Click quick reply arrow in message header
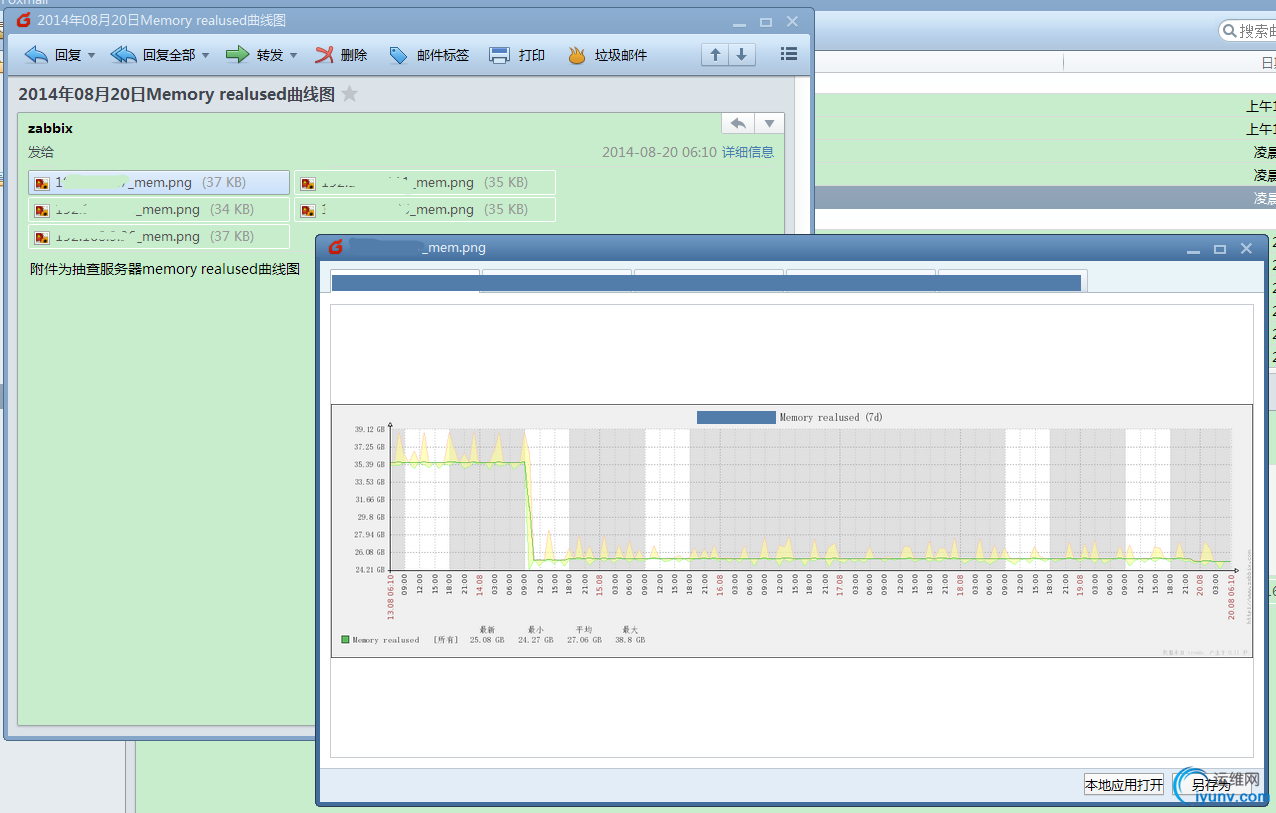Viewport: 1276px width, 813px height. coord(738,123)
